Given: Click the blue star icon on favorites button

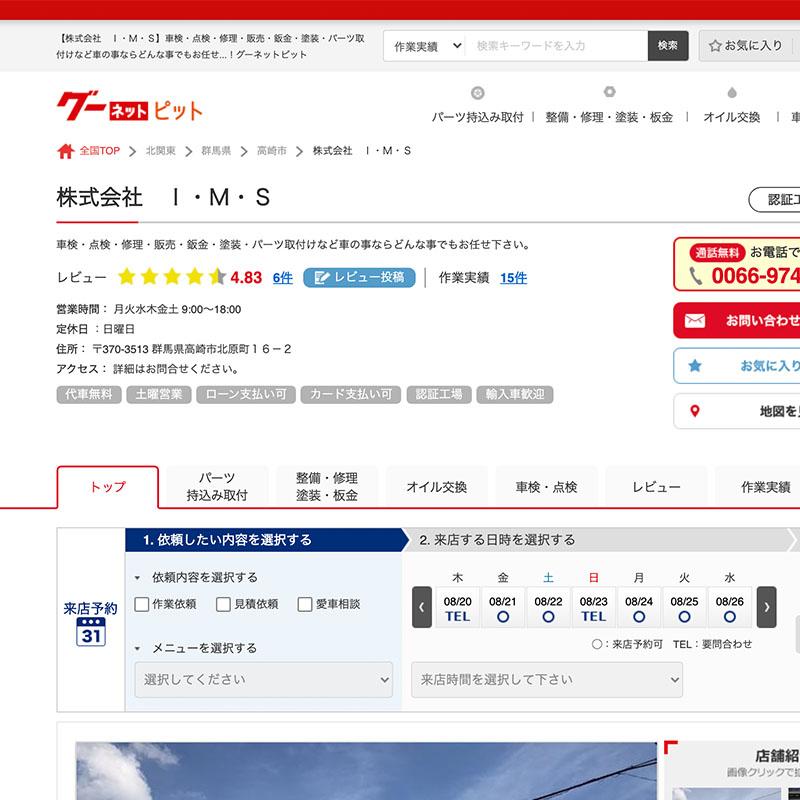Looking at the screenshot, I should (x=695, y=365).
